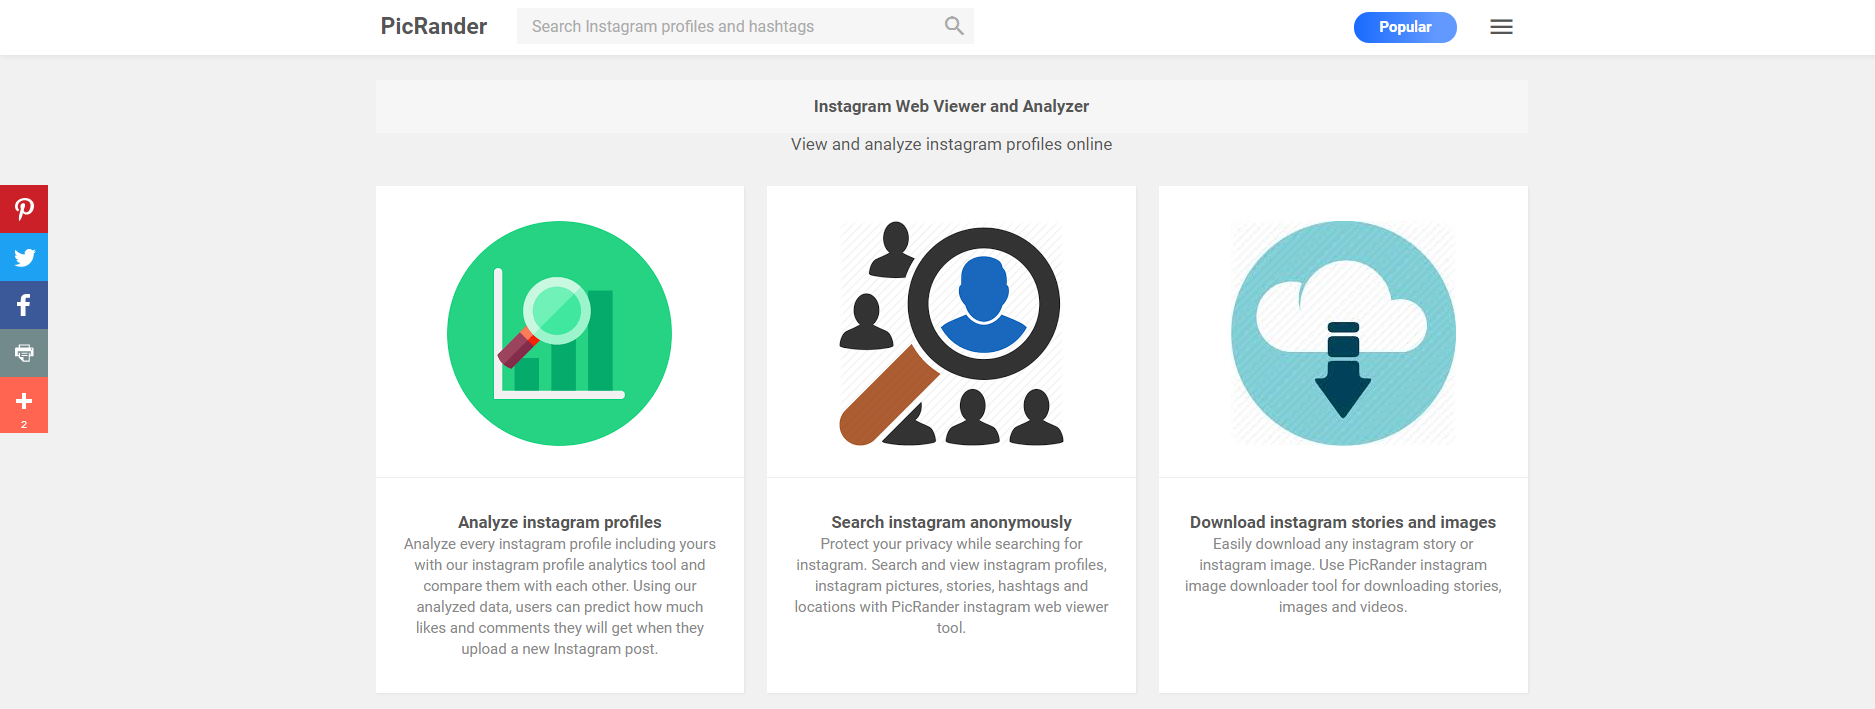
Task: Share on Facebook from the sidebar
Action: click(24, 305)
